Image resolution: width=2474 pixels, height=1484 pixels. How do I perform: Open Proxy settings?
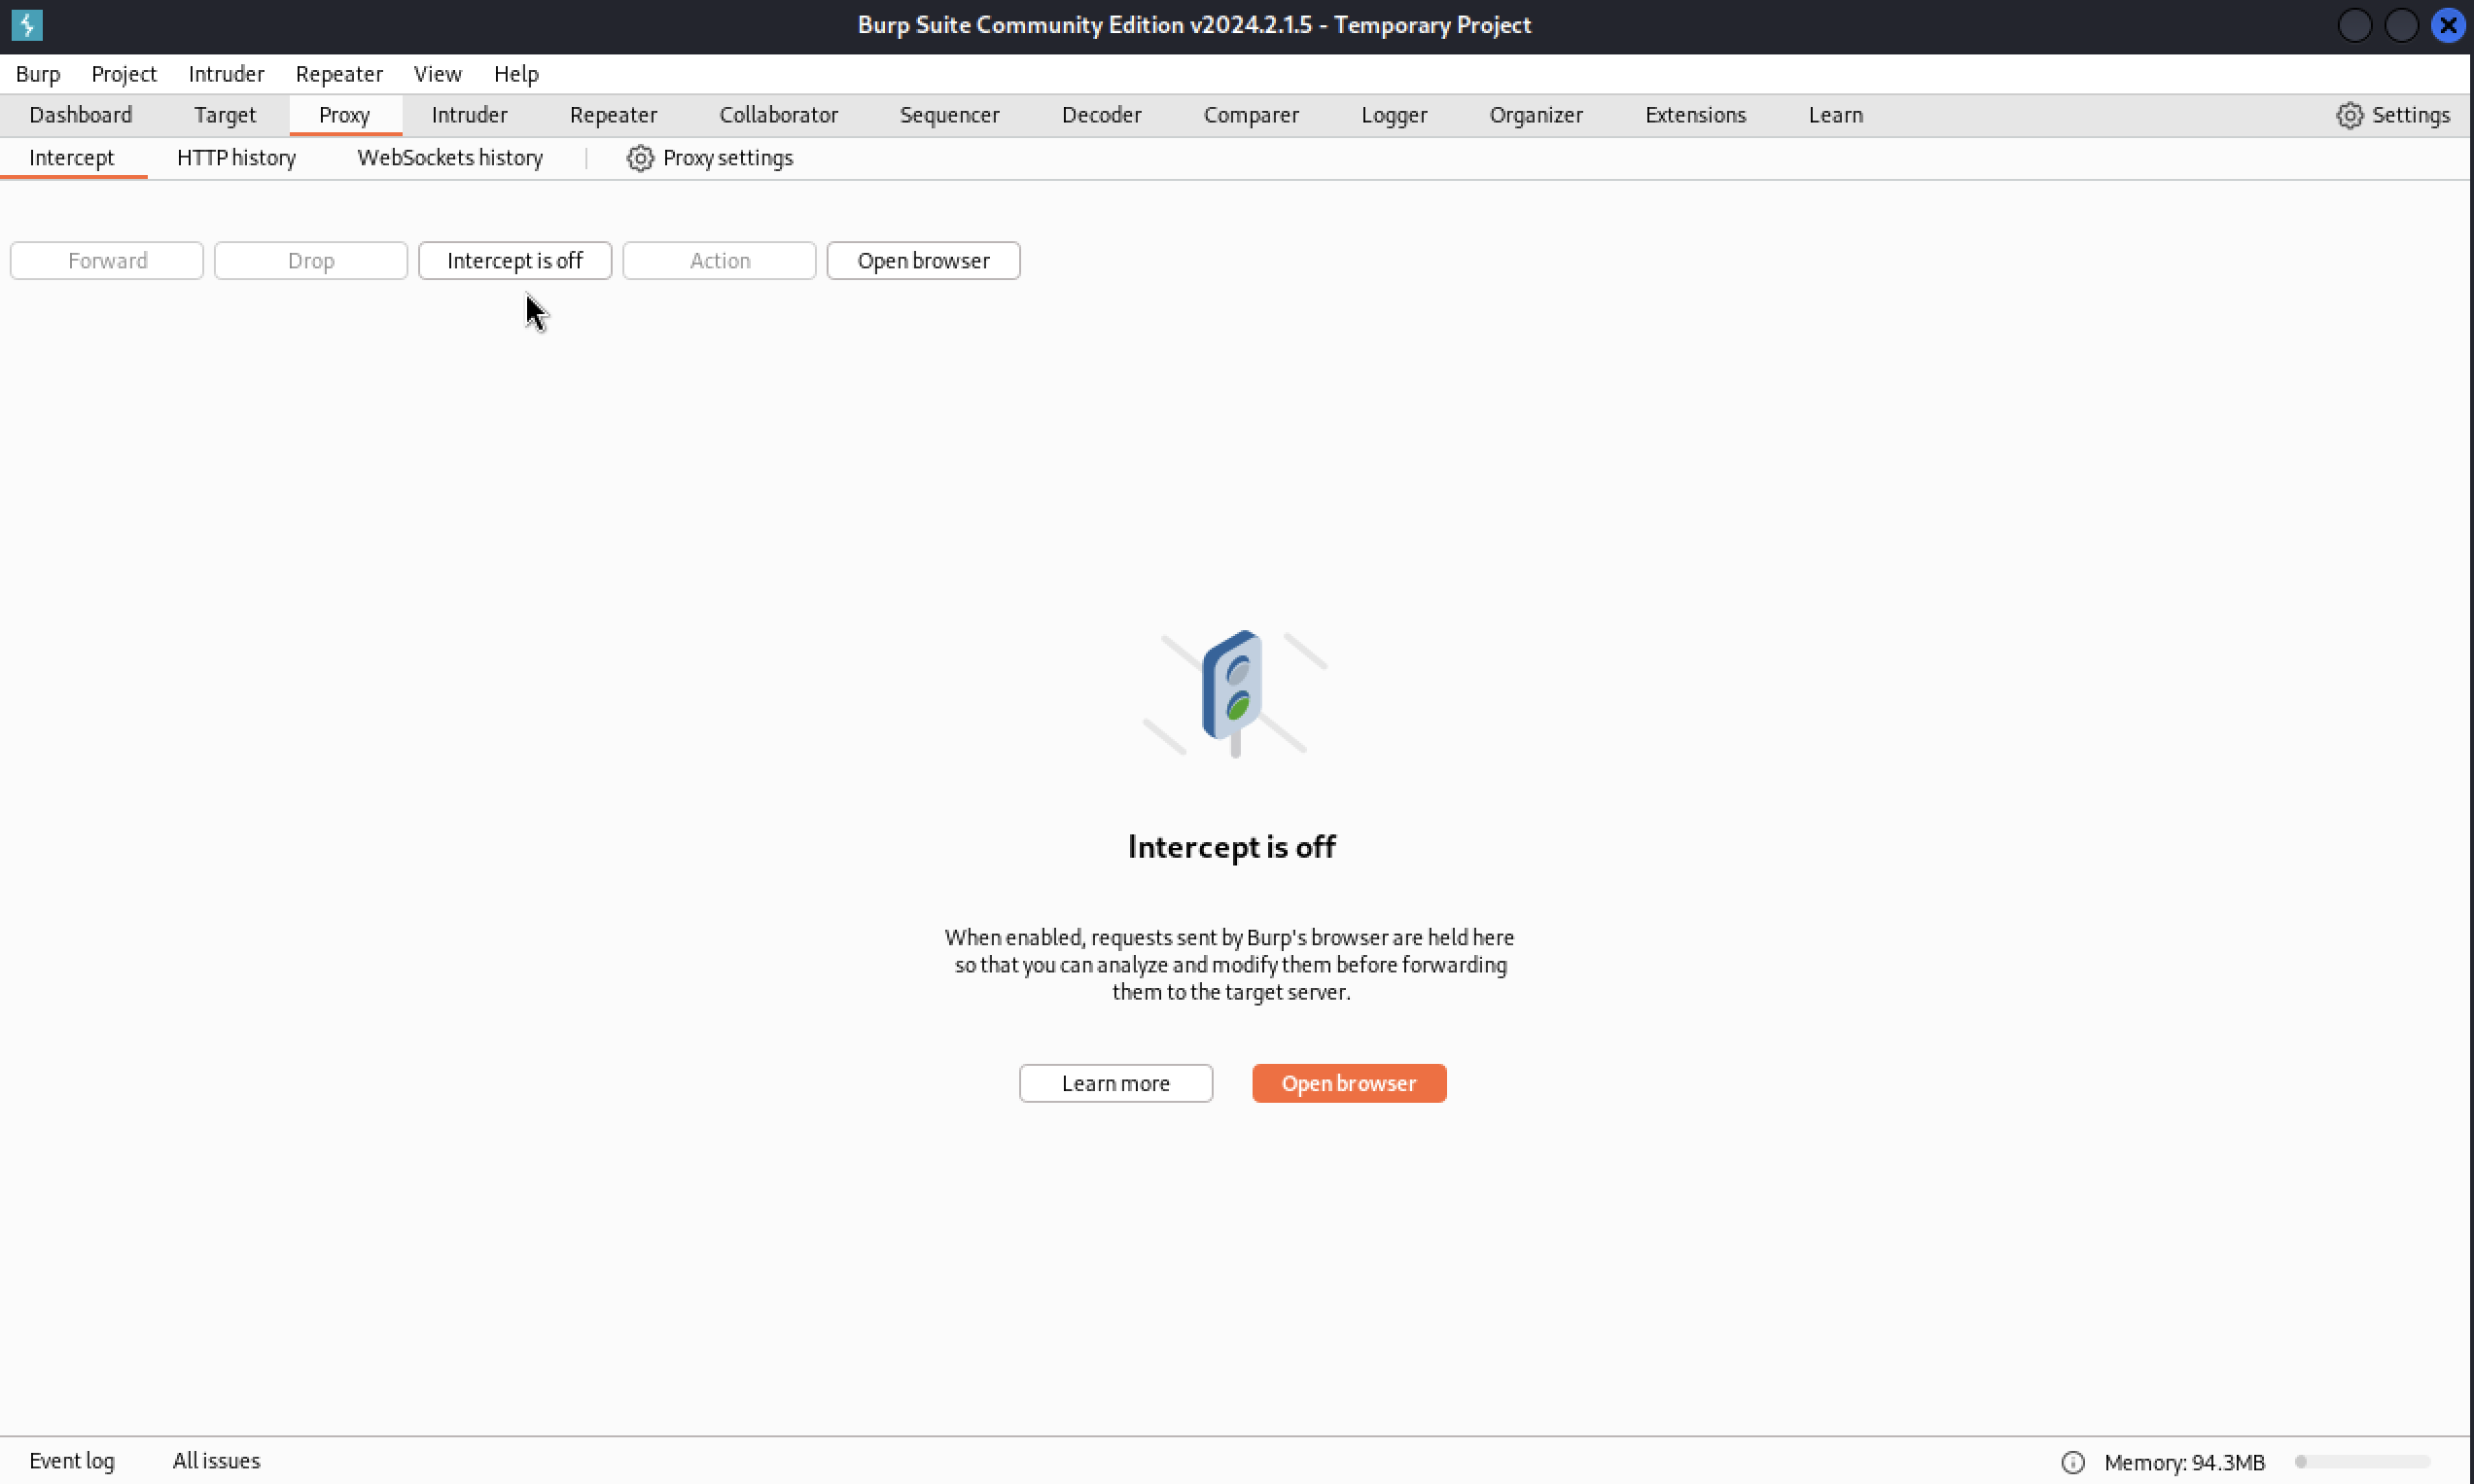coord(710,158)
